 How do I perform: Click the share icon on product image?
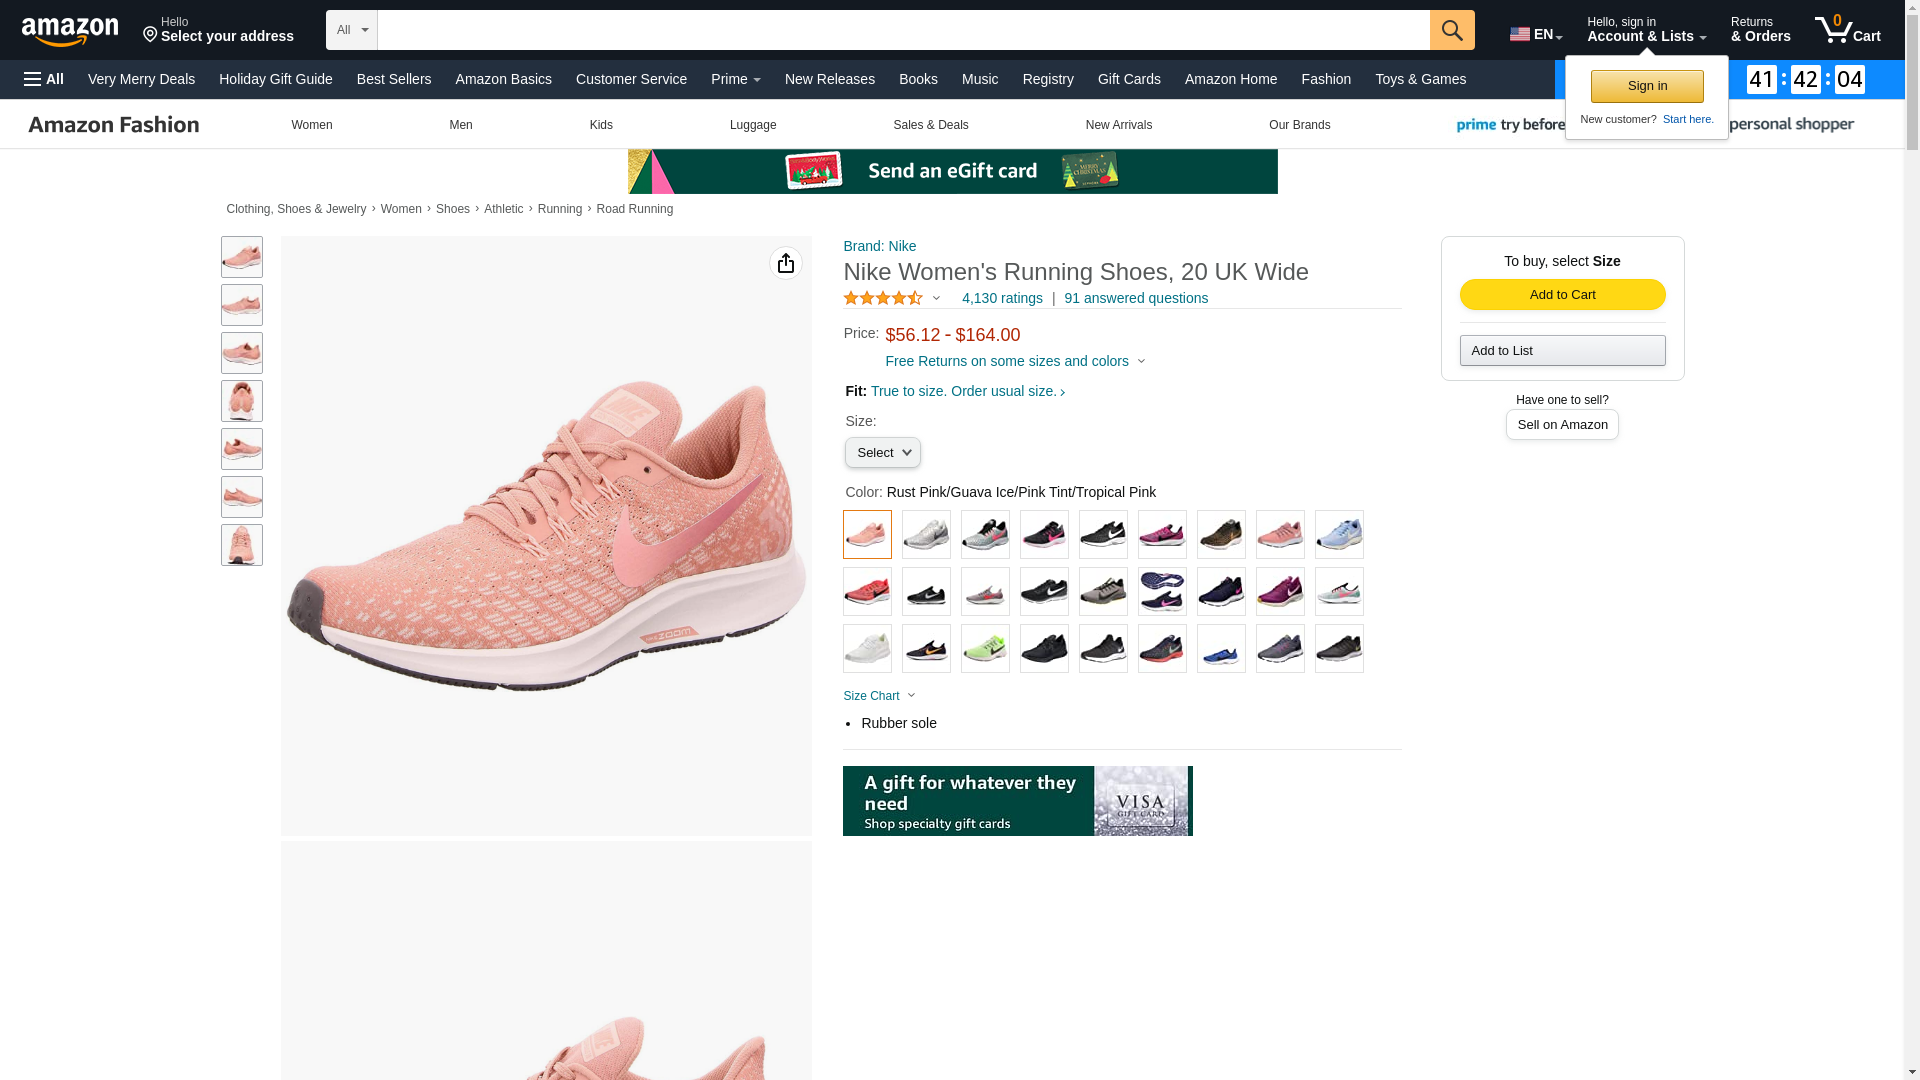(x=785, y=263)
